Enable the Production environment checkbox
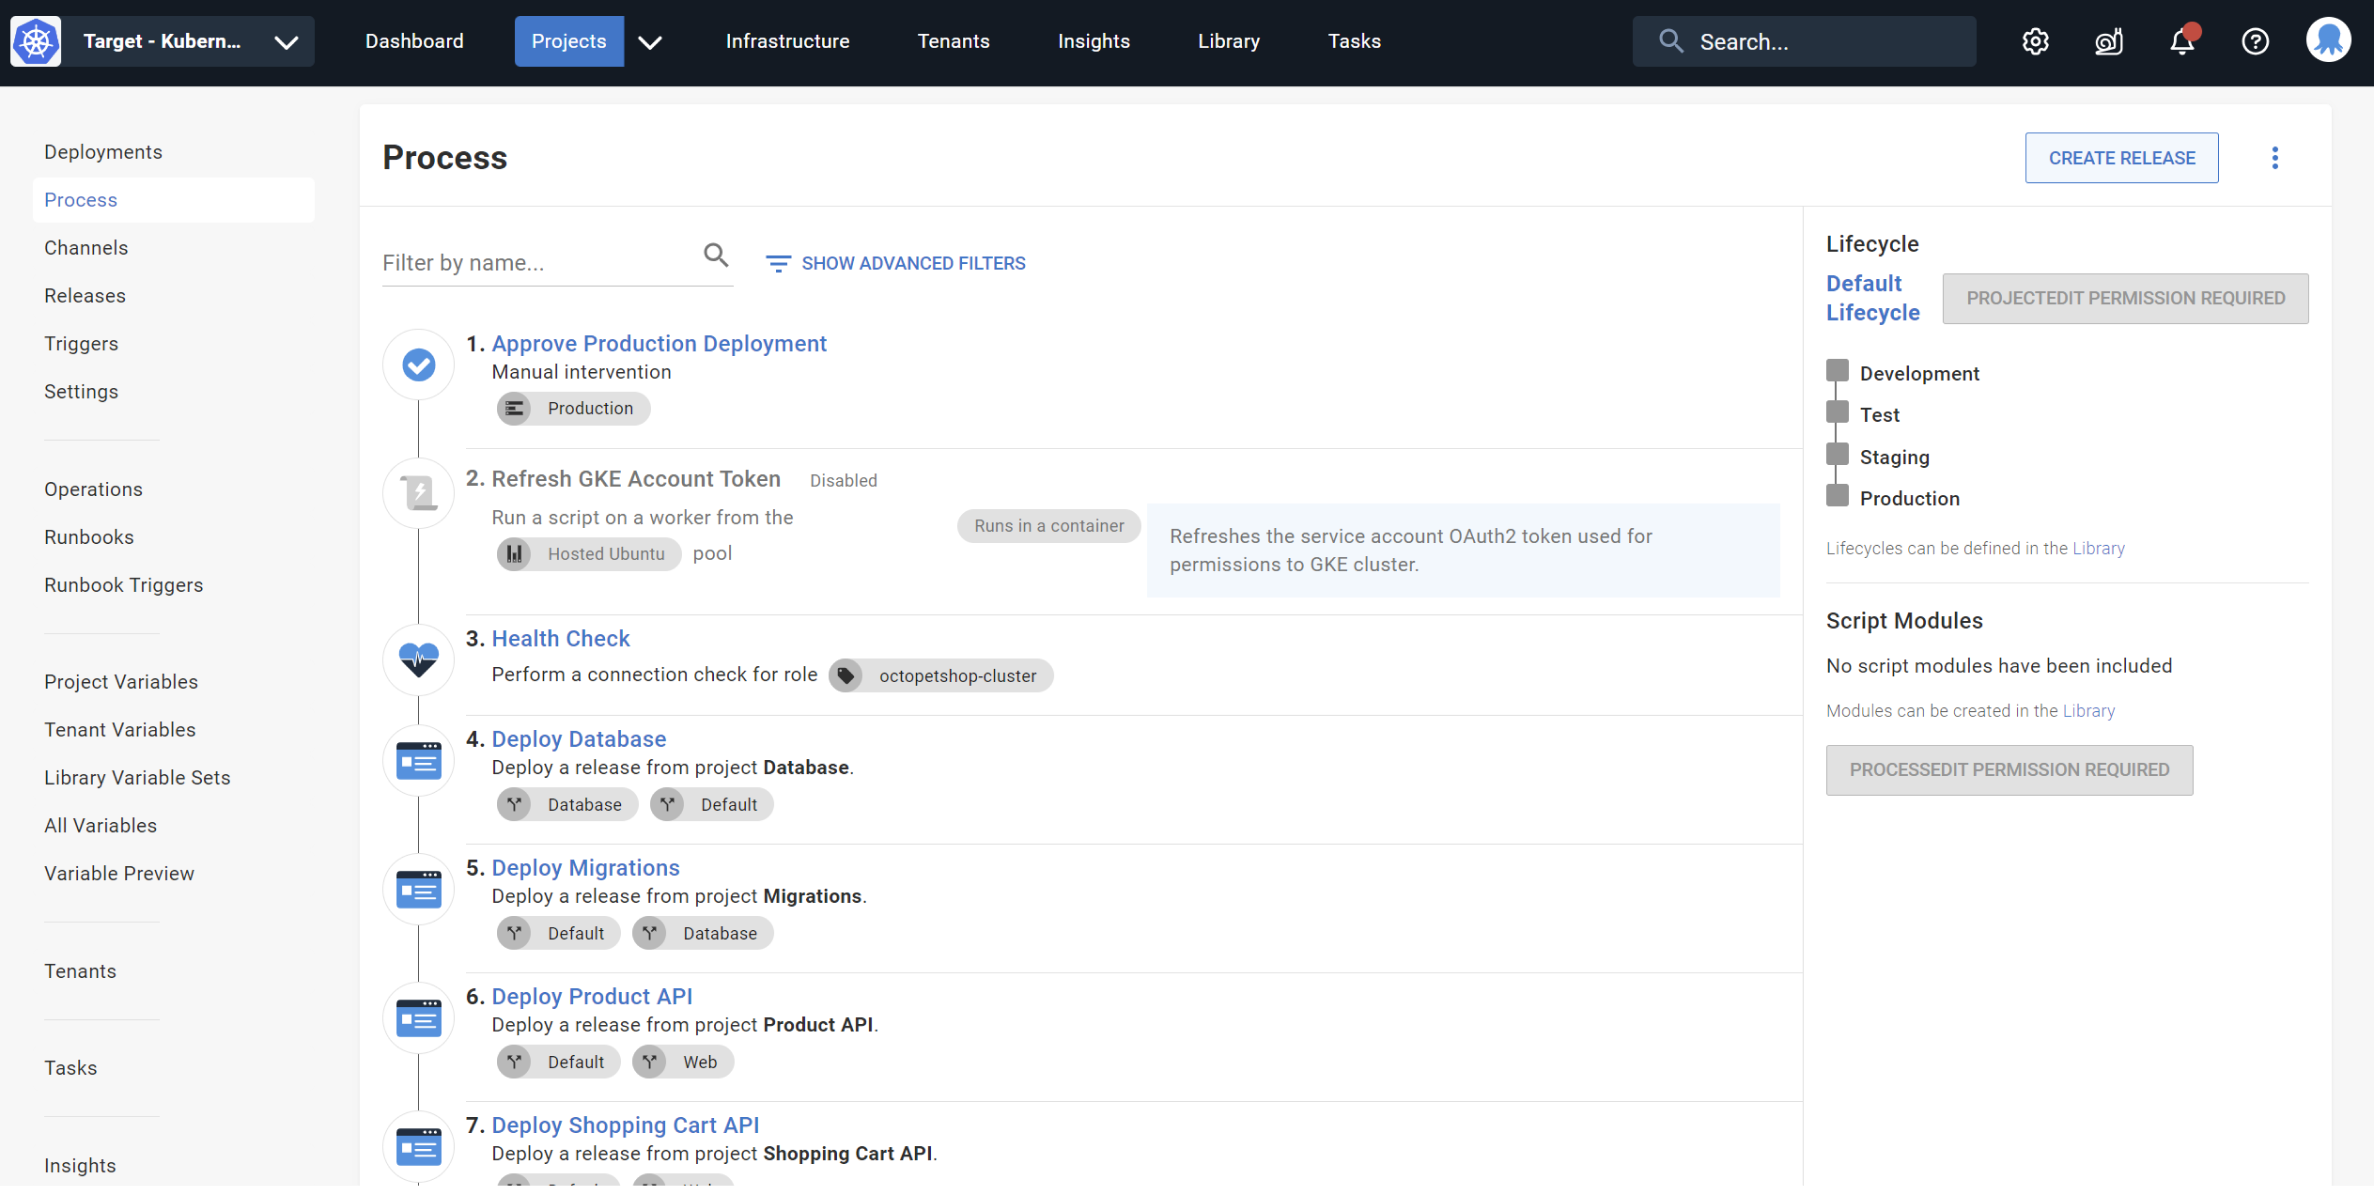 [x=1836, y=495]
